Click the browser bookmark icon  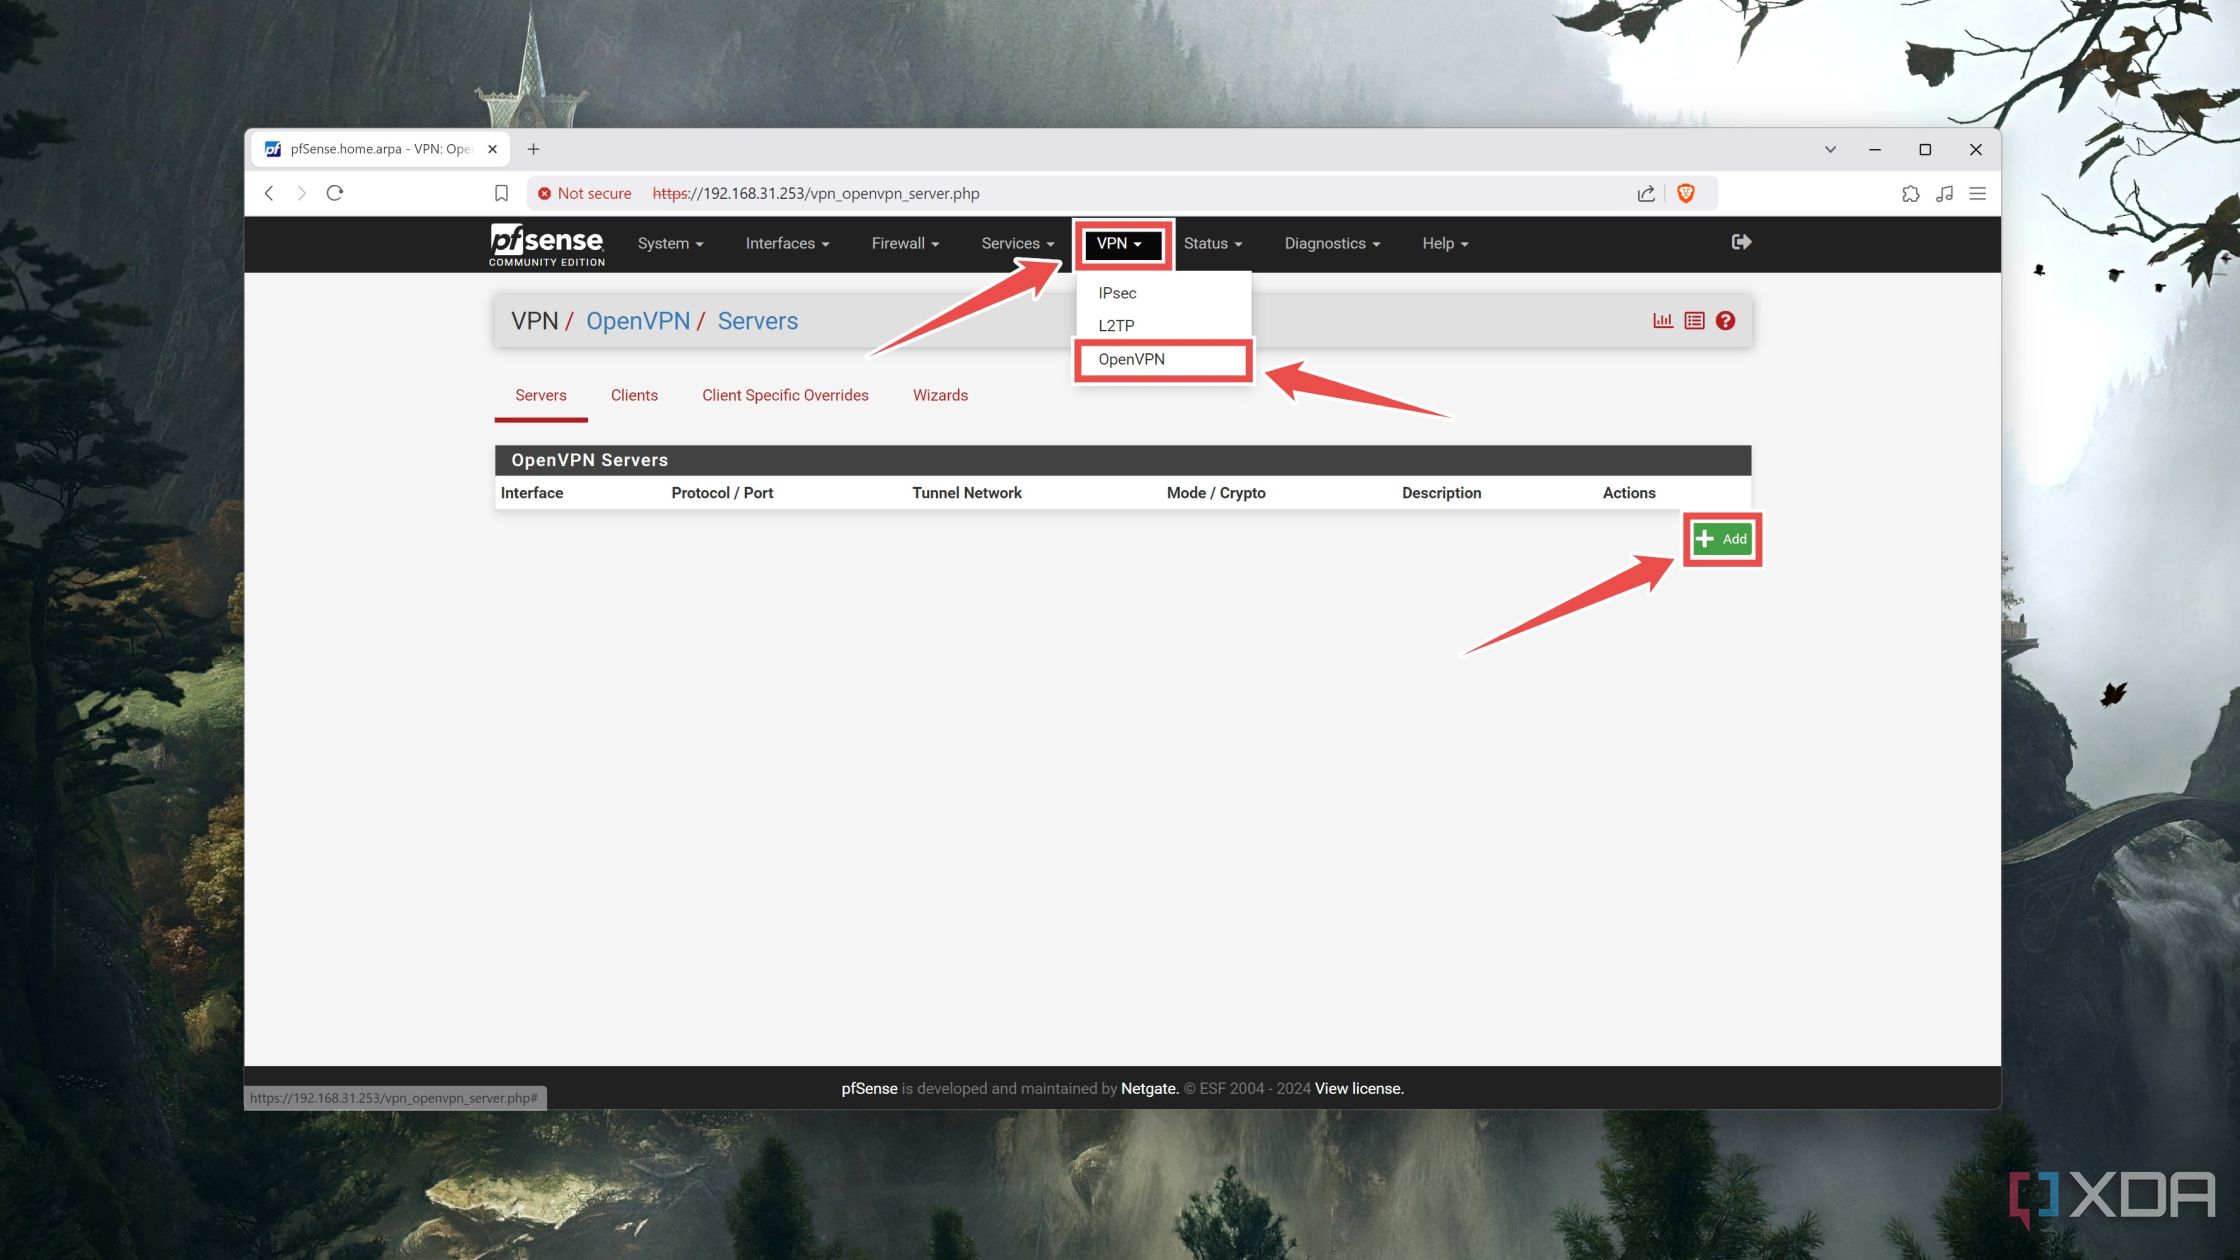click(x=502, y=192)
